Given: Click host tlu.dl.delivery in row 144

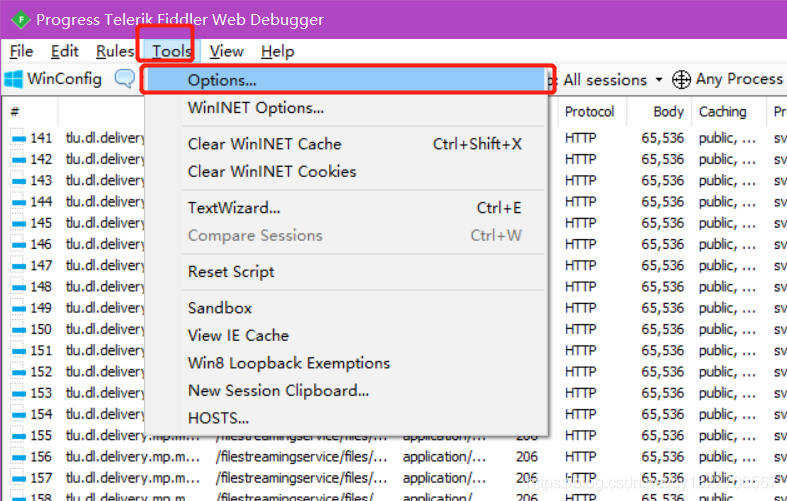Looking at the screenshot, I should (x=105, y=202).
